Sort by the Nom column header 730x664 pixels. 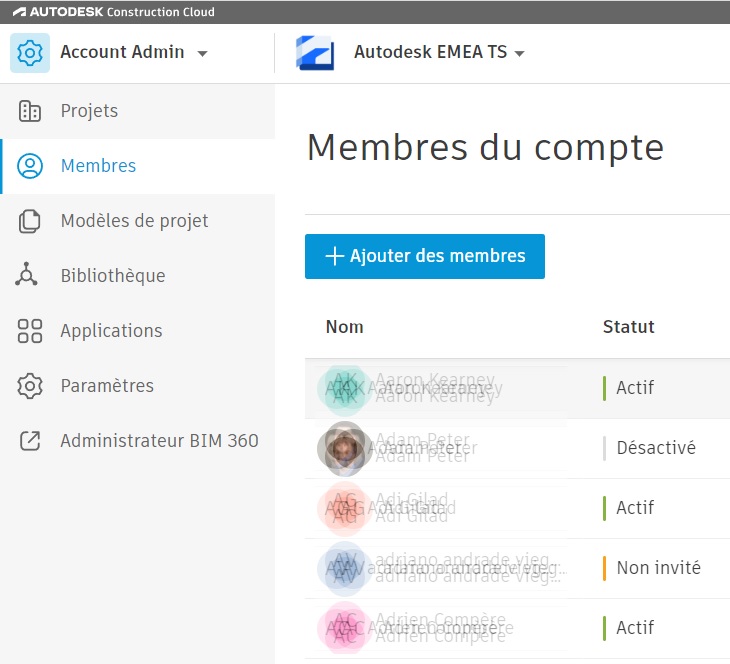345,327
